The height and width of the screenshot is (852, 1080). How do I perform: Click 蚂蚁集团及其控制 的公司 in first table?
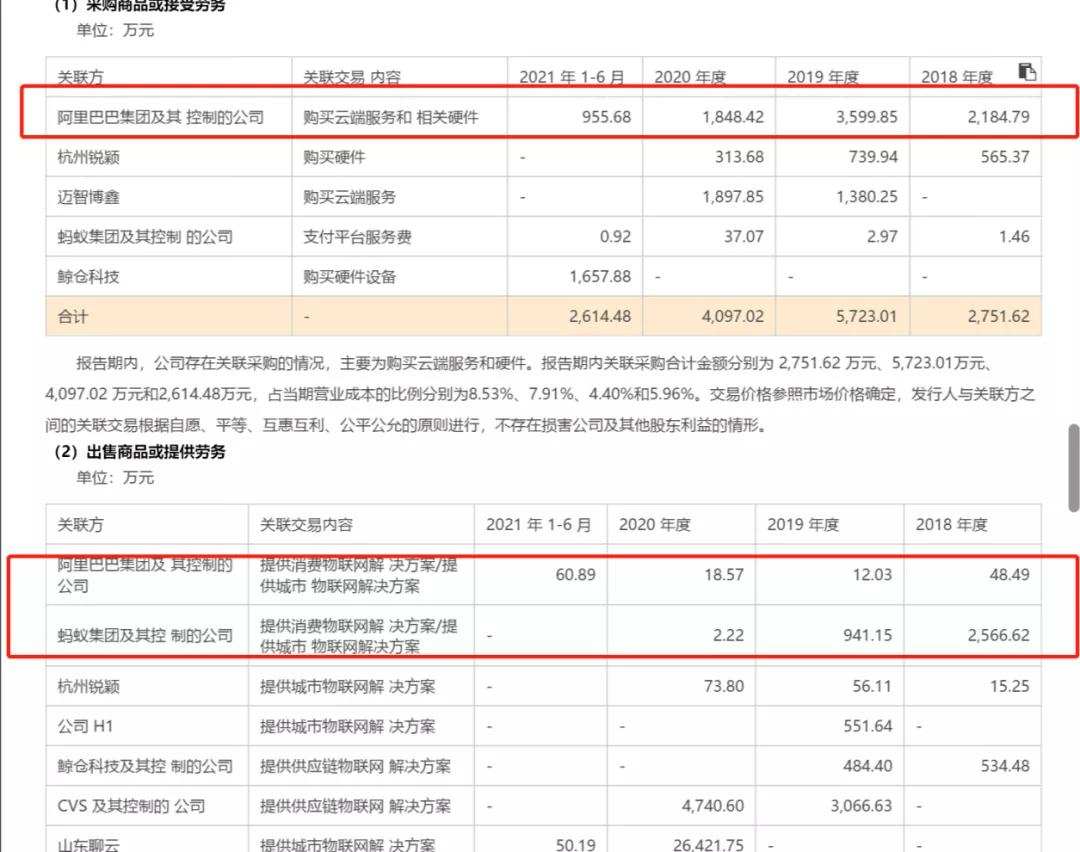tap(145, 237)
